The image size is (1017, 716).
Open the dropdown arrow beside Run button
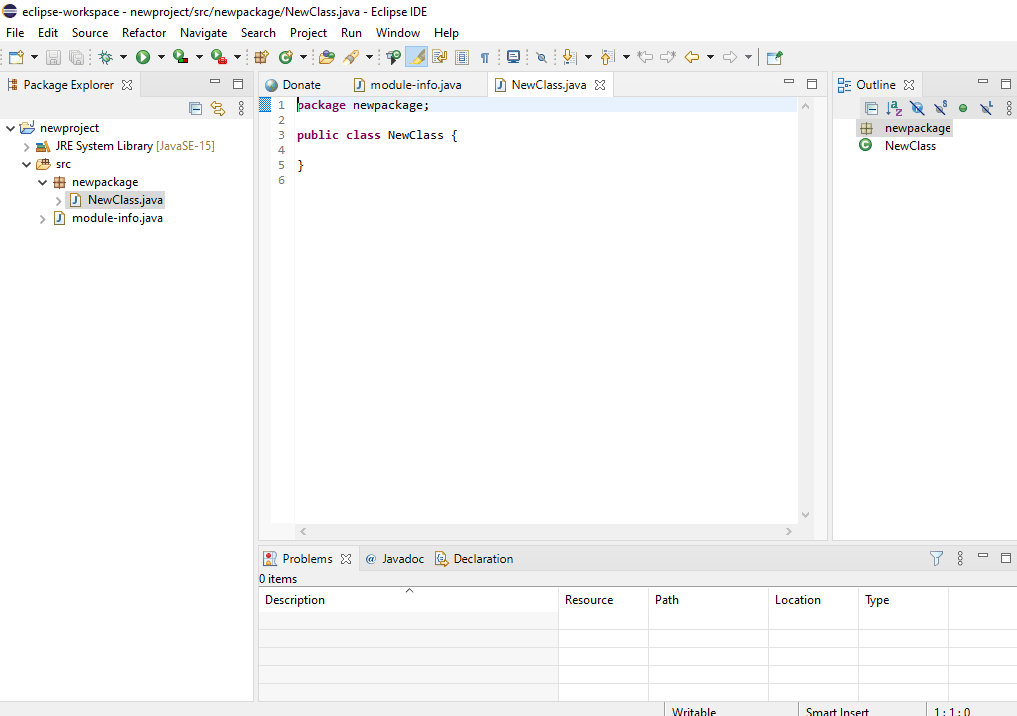click(x=160, y=58)
